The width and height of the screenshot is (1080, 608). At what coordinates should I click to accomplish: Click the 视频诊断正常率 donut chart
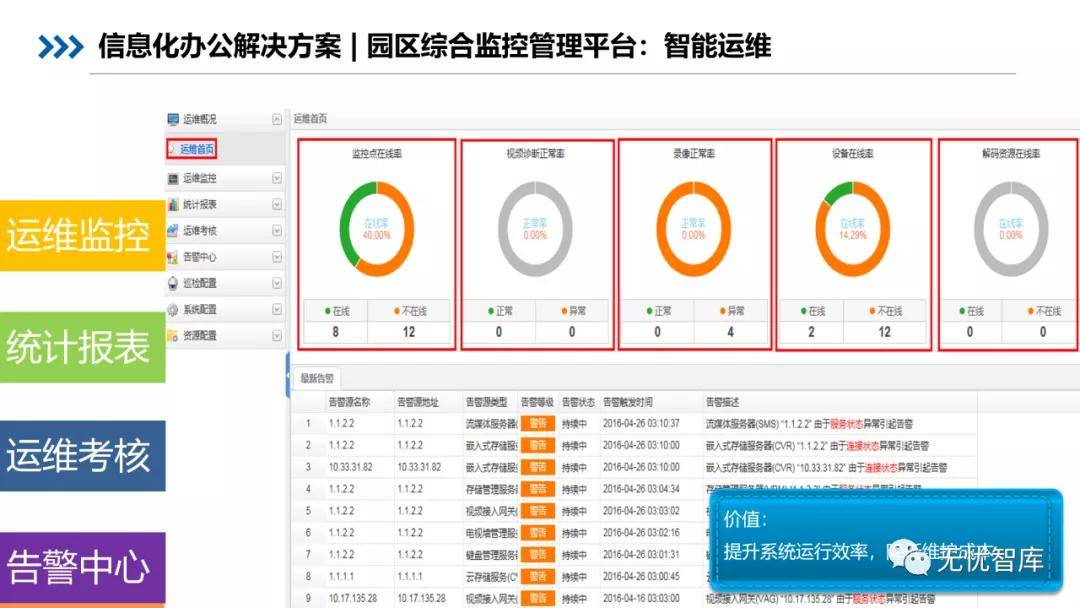click(x=535, y=229)
